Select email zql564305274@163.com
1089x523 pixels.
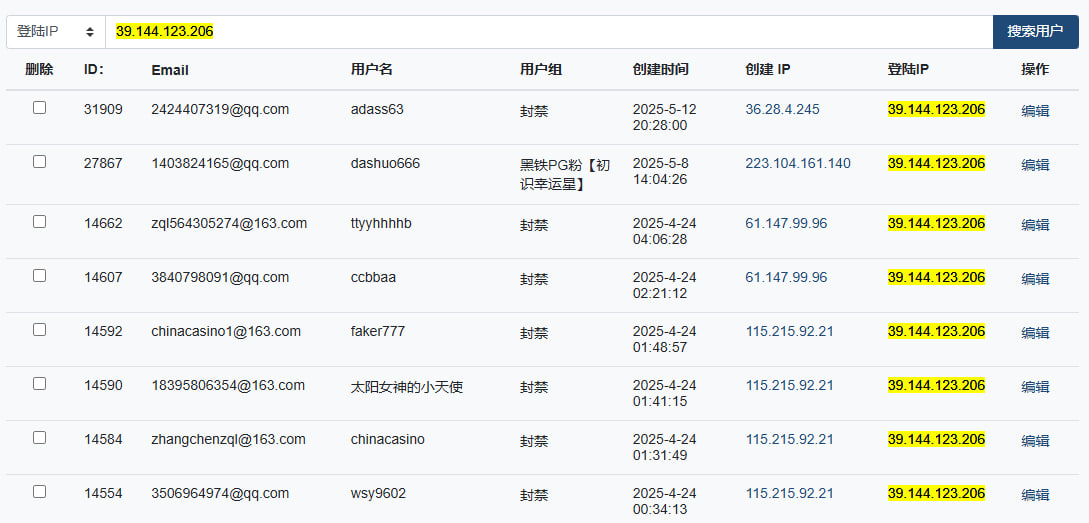point(229,224)
